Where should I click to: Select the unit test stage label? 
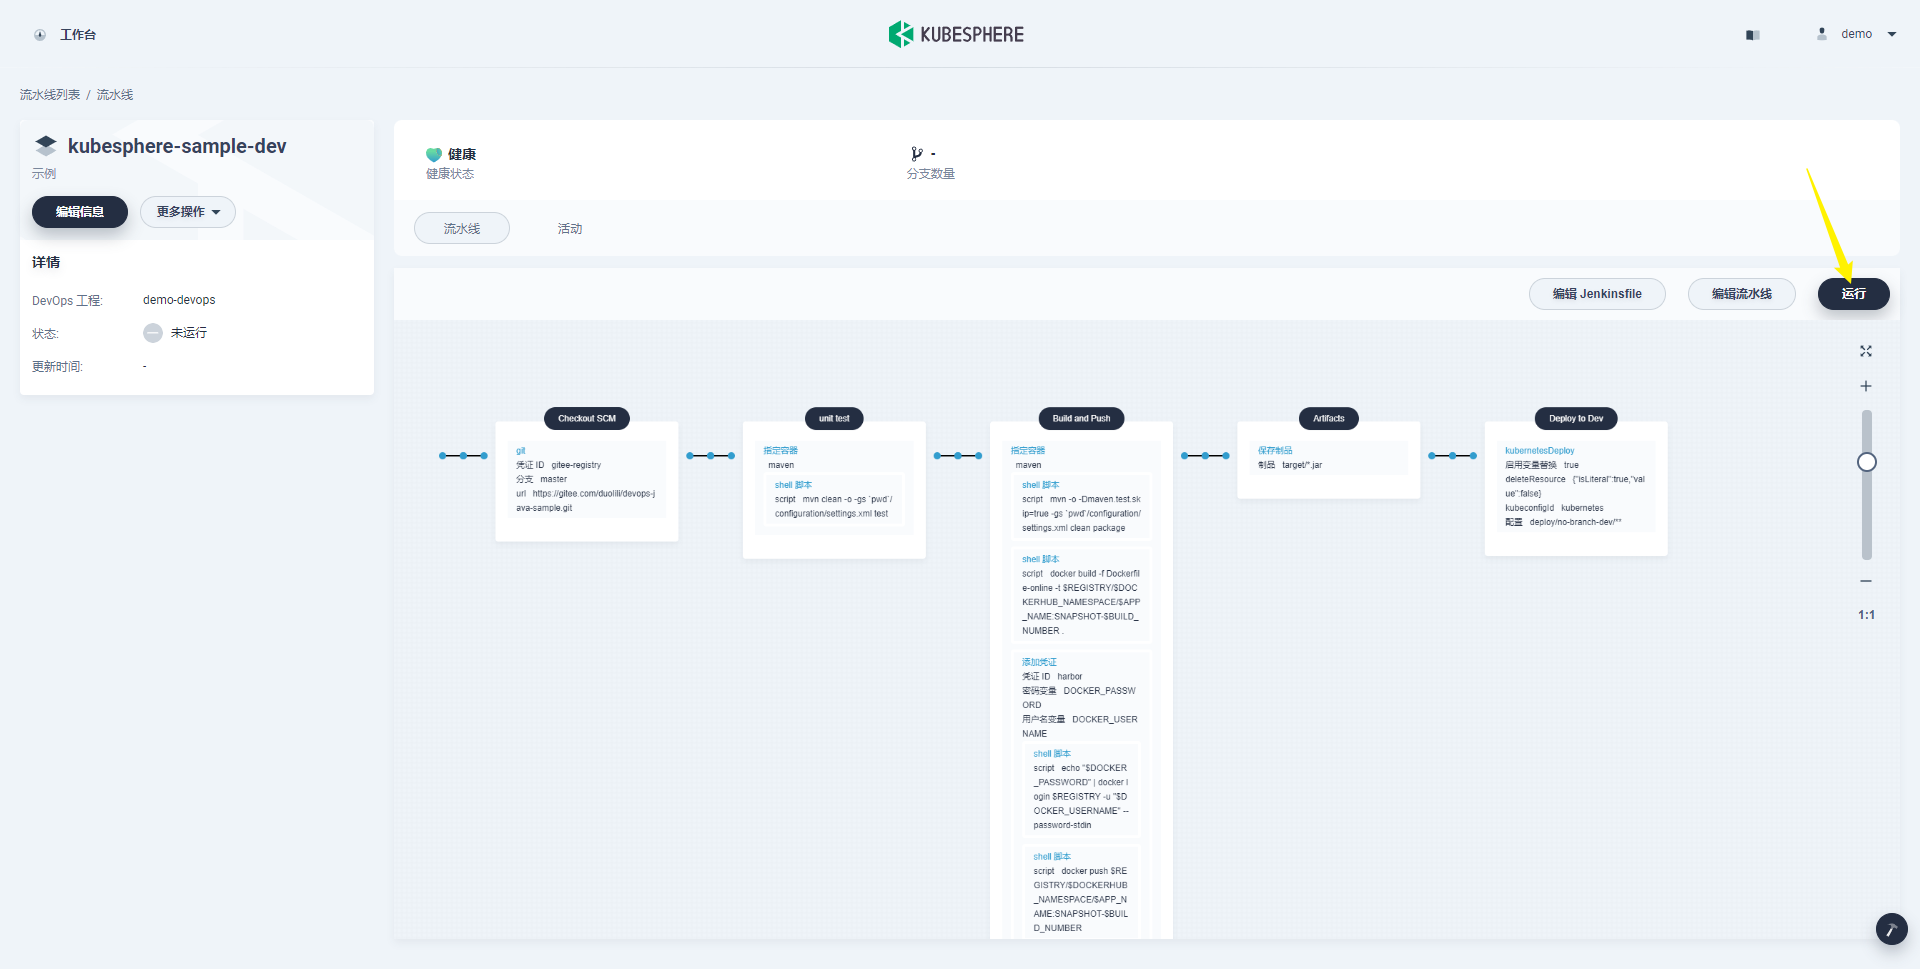pos(834,419)
